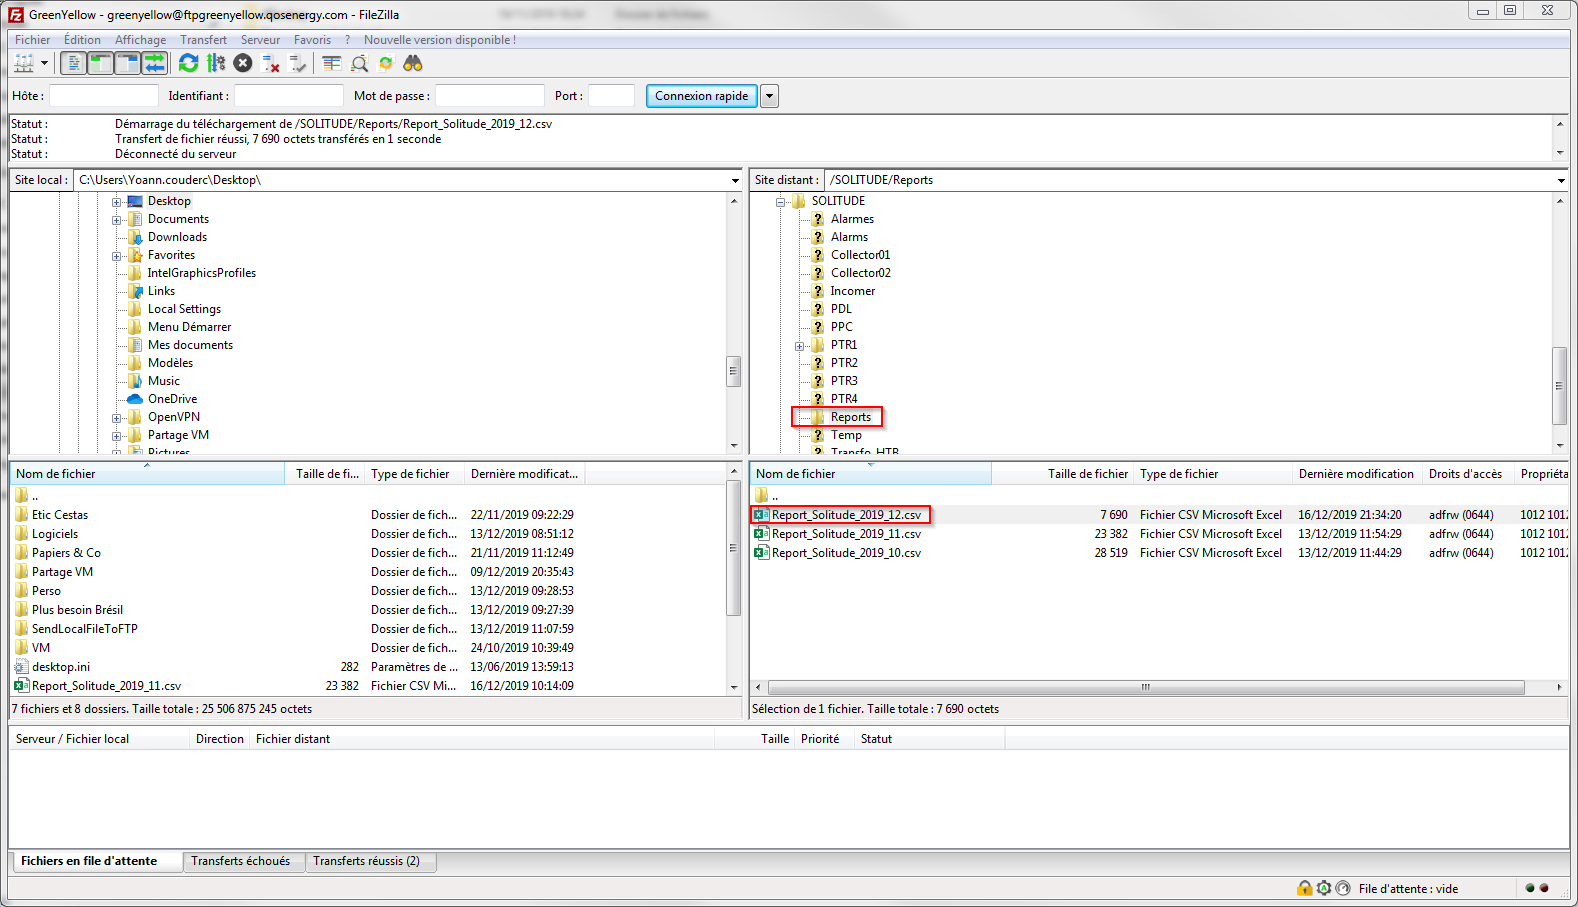Cancel current operation icon
This screenshot has width=1578, height=907.
243,64
